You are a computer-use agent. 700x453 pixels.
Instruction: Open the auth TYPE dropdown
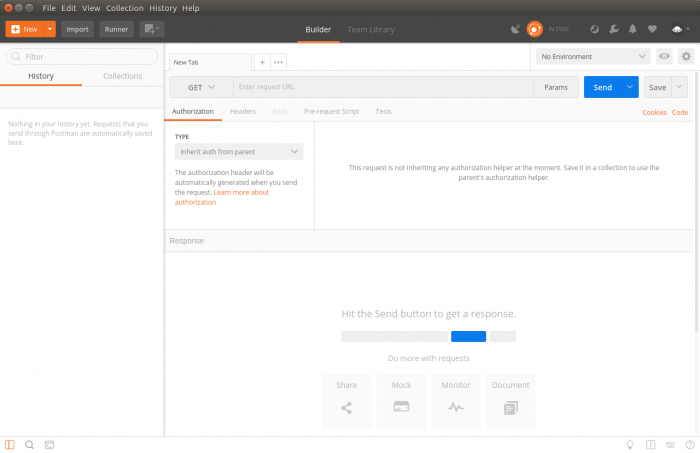238,152
